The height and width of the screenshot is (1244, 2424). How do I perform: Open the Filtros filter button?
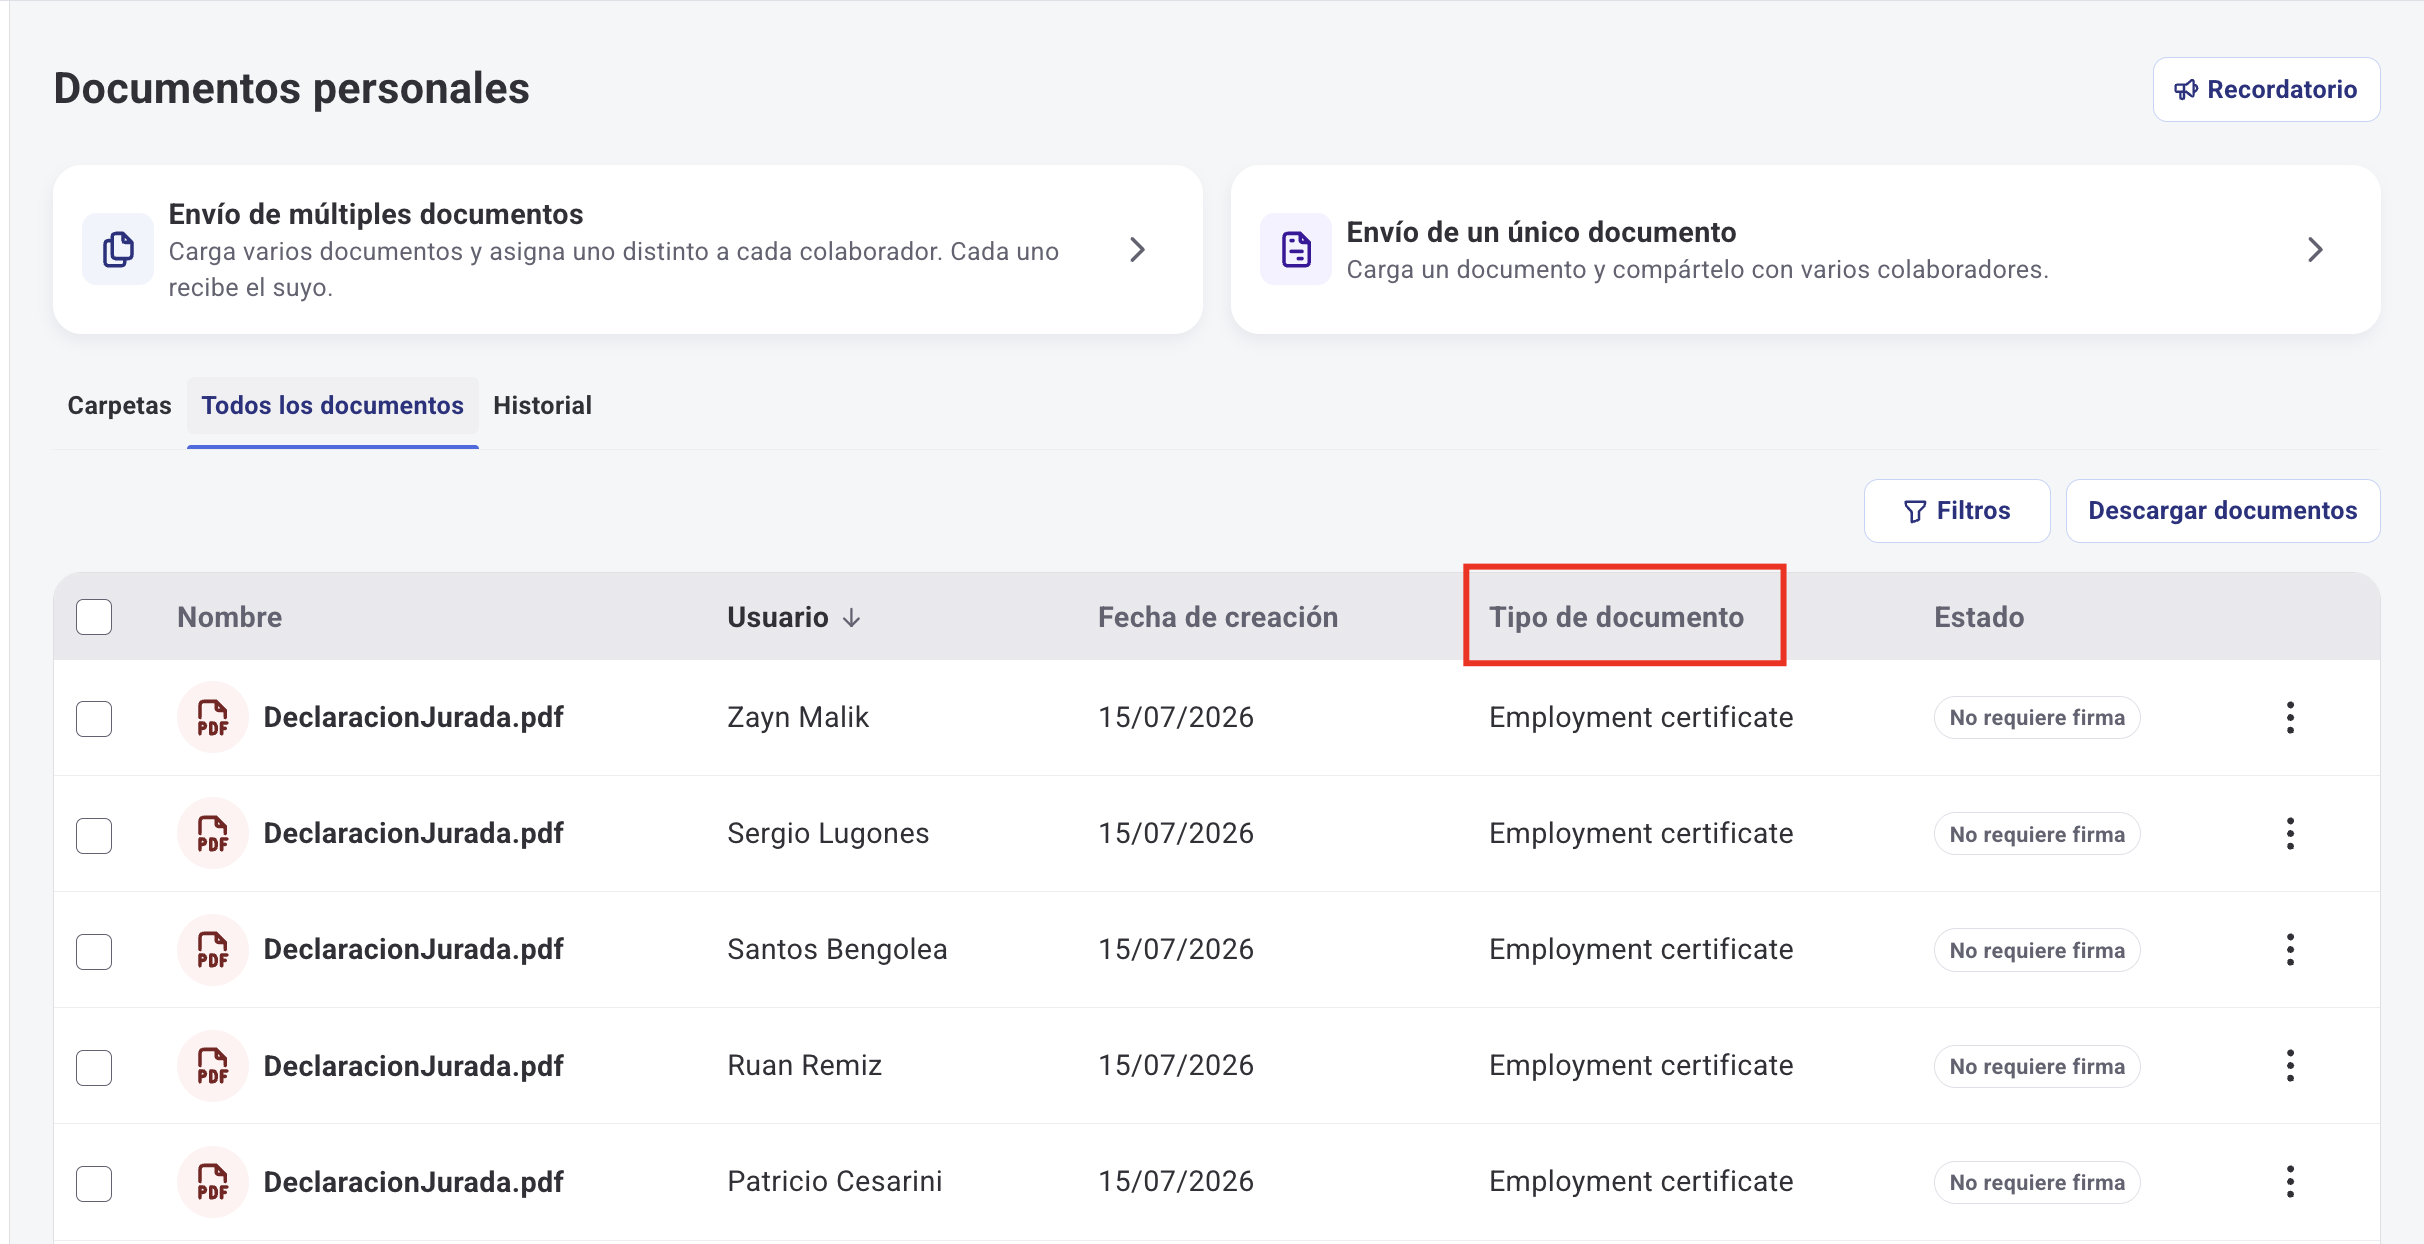pyautogui.click(x=1957, y=511)
